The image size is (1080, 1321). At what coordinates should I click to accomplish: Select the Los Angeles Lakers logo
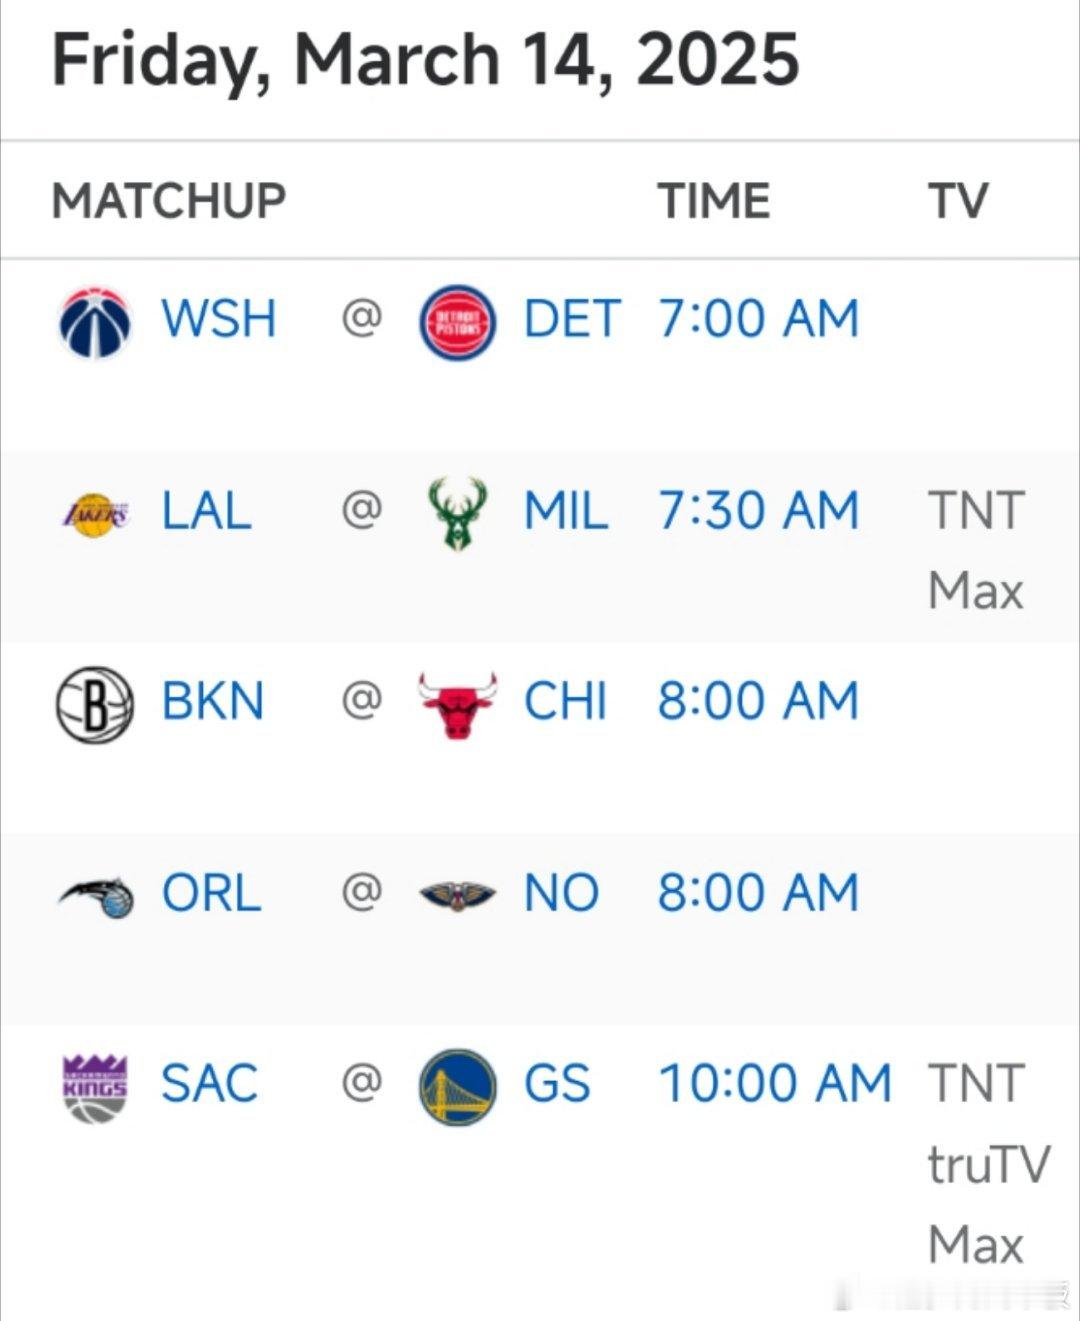coord(95,514)
